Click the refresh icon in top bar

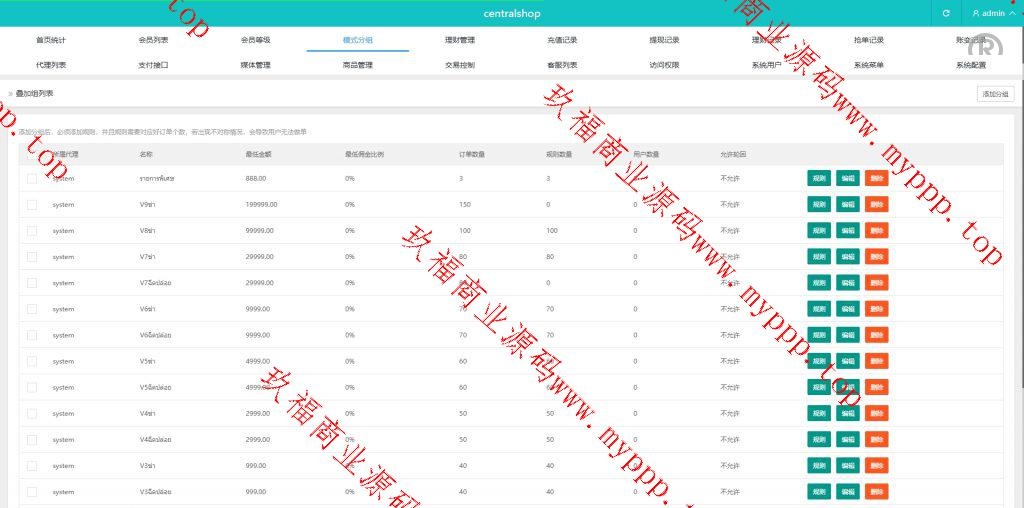click(x=946, y=14)
